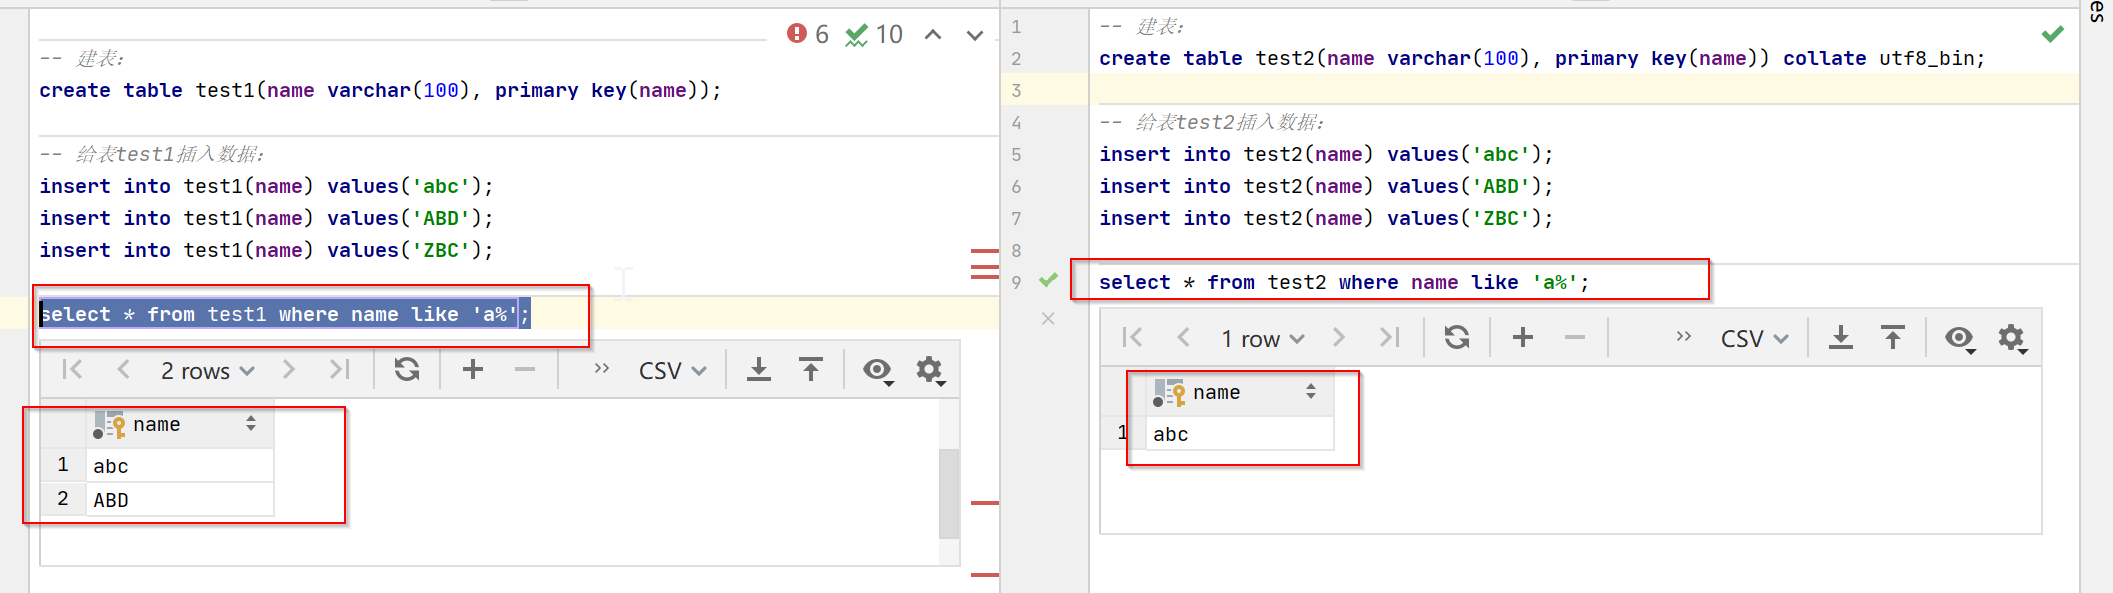This screenshot has width=2113, height=593.
Task: Toggle view options eye in left toolbar
Action: [878, 370]
